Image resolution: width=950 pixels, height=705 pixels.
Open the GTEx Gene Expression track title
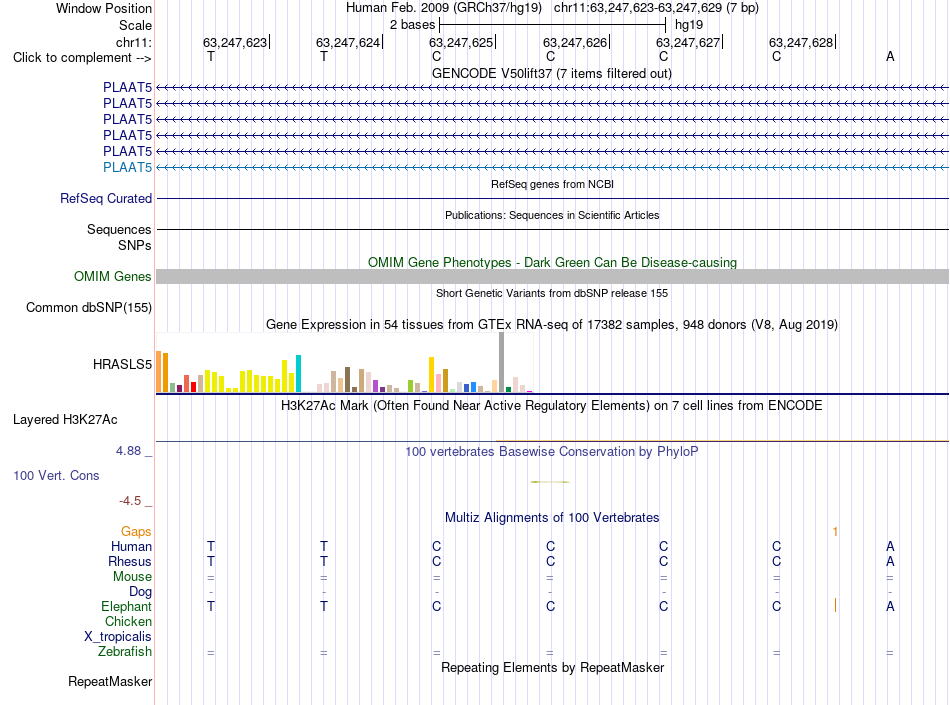click(x=551, y=325)
